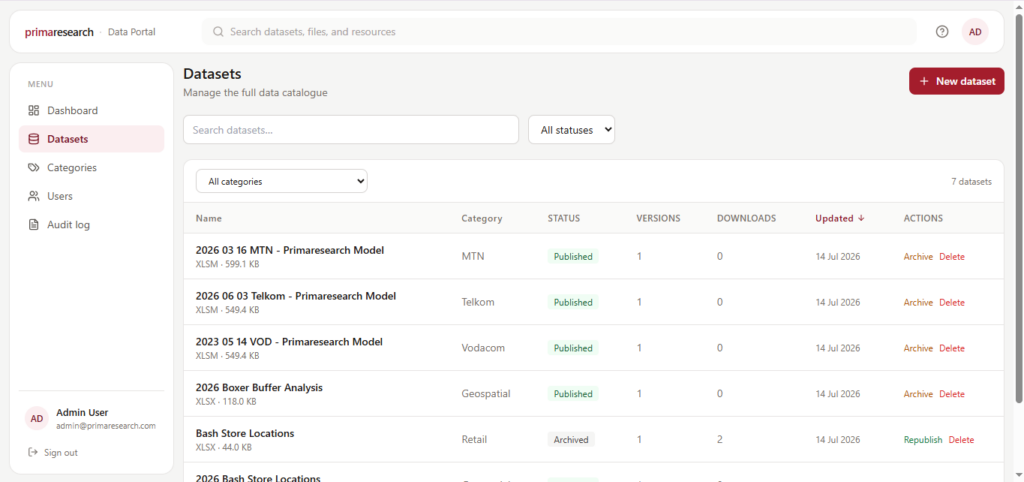Click the Category column header

click(x=481, y=218)
